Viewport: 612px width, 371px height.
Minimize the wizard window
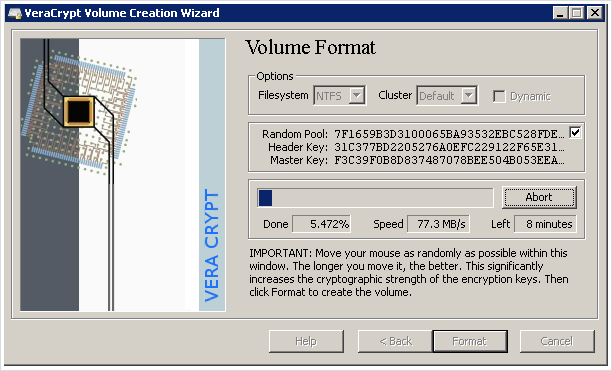pos(560,13)
